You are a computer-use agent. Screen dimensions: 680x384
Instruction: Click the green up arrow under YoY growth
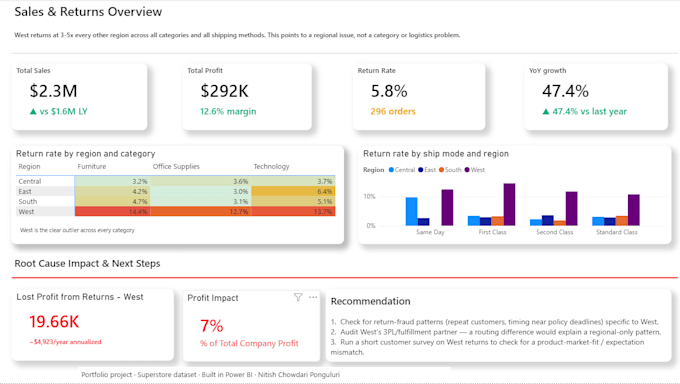coord(546,112)
